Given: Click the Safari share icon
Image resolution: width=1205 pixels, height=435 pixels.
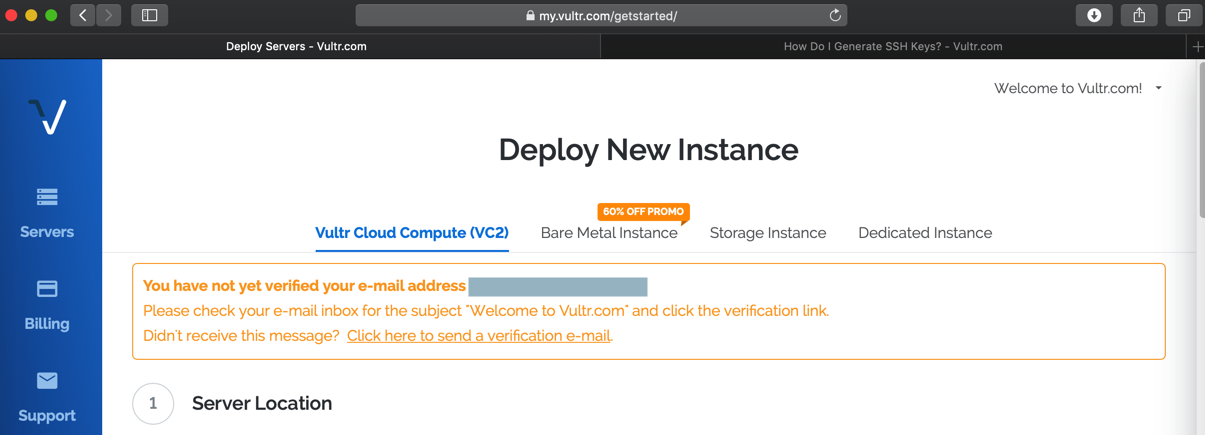Looking at the screenshot, I should coord(1139,15).
